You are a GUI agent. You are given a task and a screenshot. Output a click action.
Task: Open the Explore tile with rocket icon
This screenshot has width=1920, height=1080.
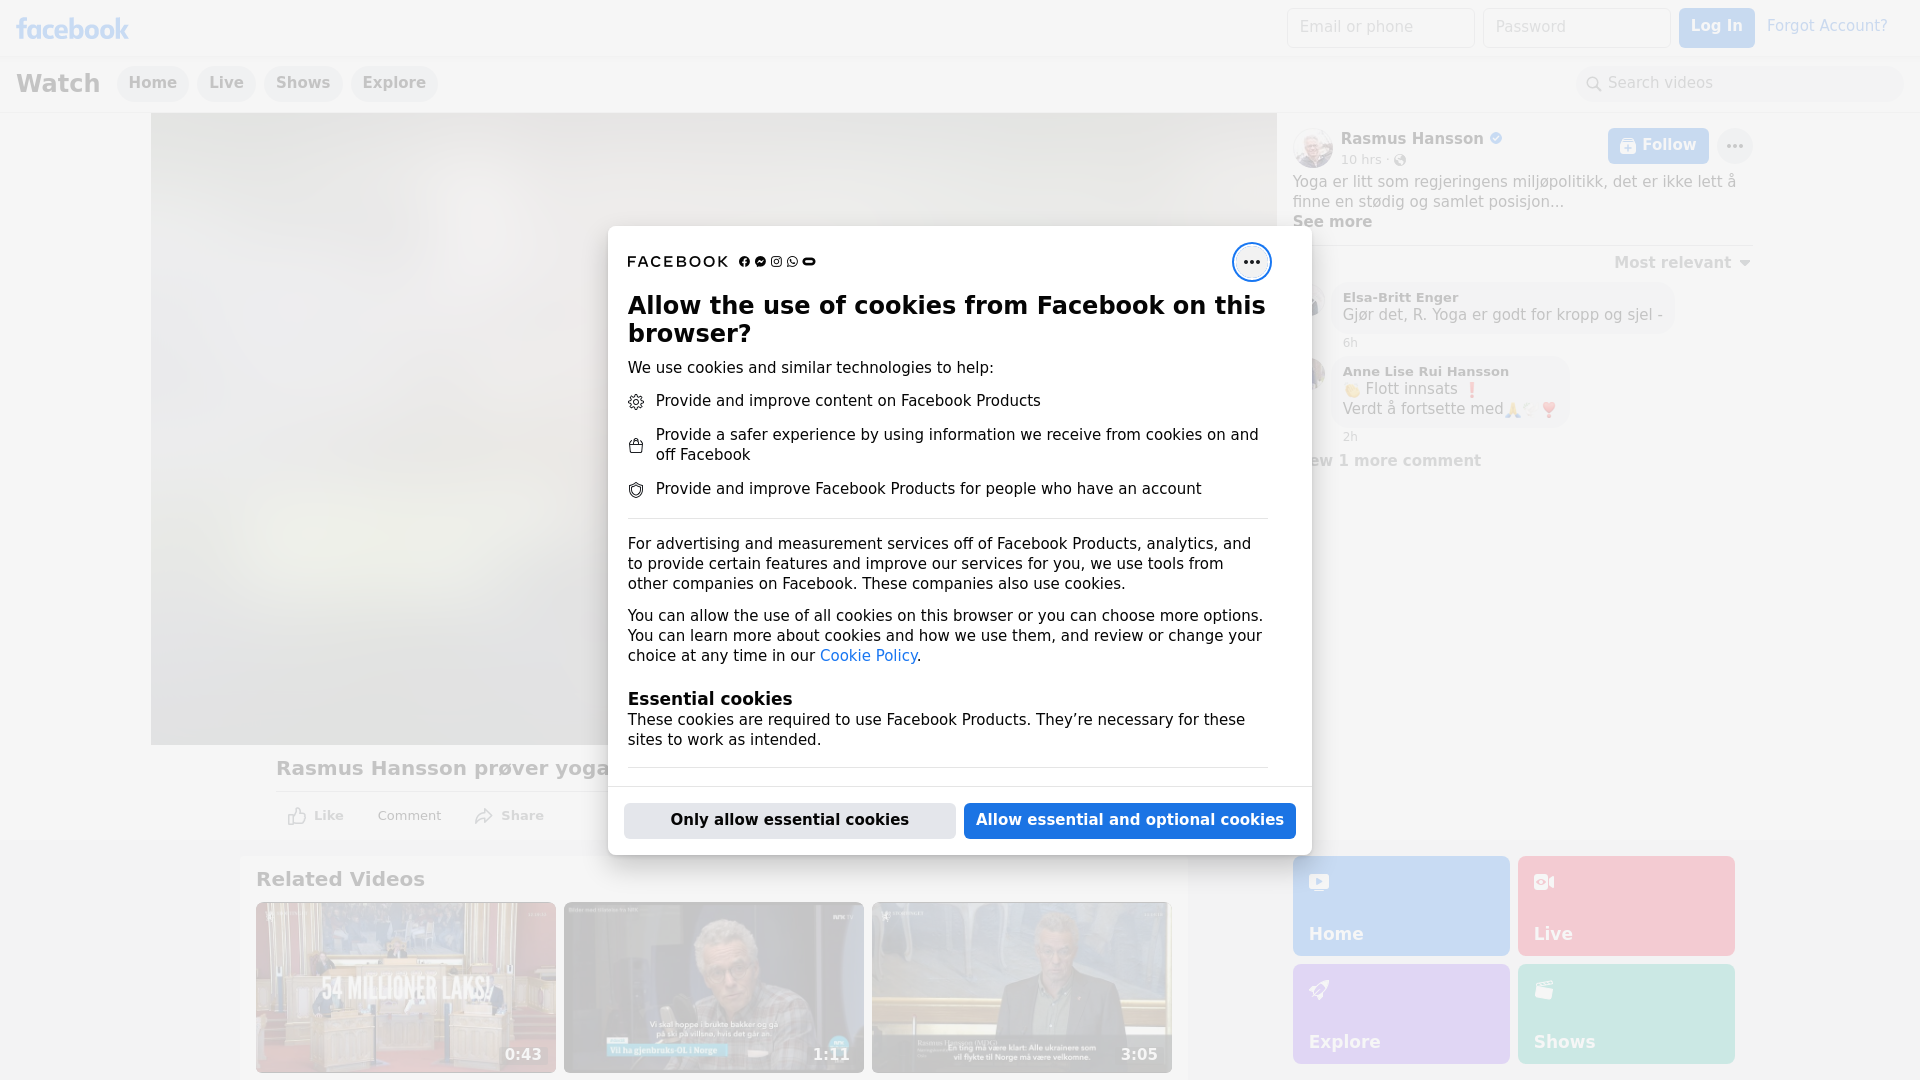1400,1013
